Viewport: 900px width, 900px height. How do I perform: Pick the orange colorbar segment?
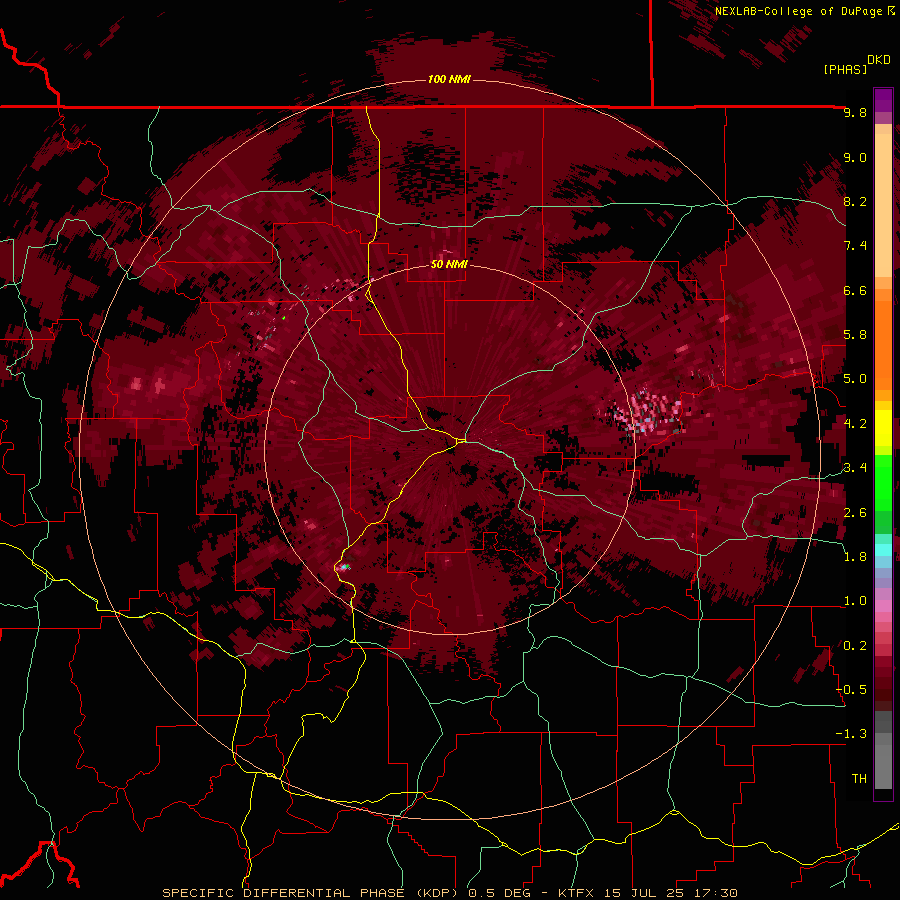tap(883, 344)
